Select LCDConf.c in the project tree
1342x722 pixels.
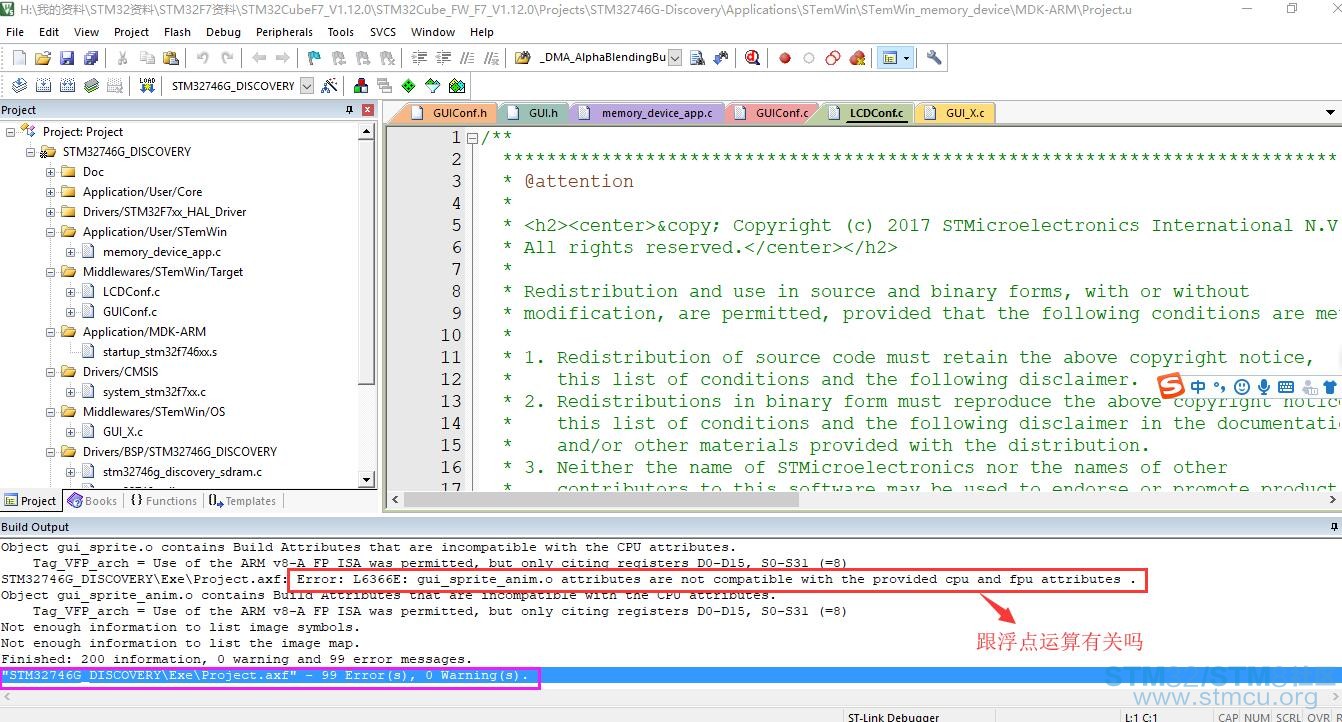pos(131,292)
